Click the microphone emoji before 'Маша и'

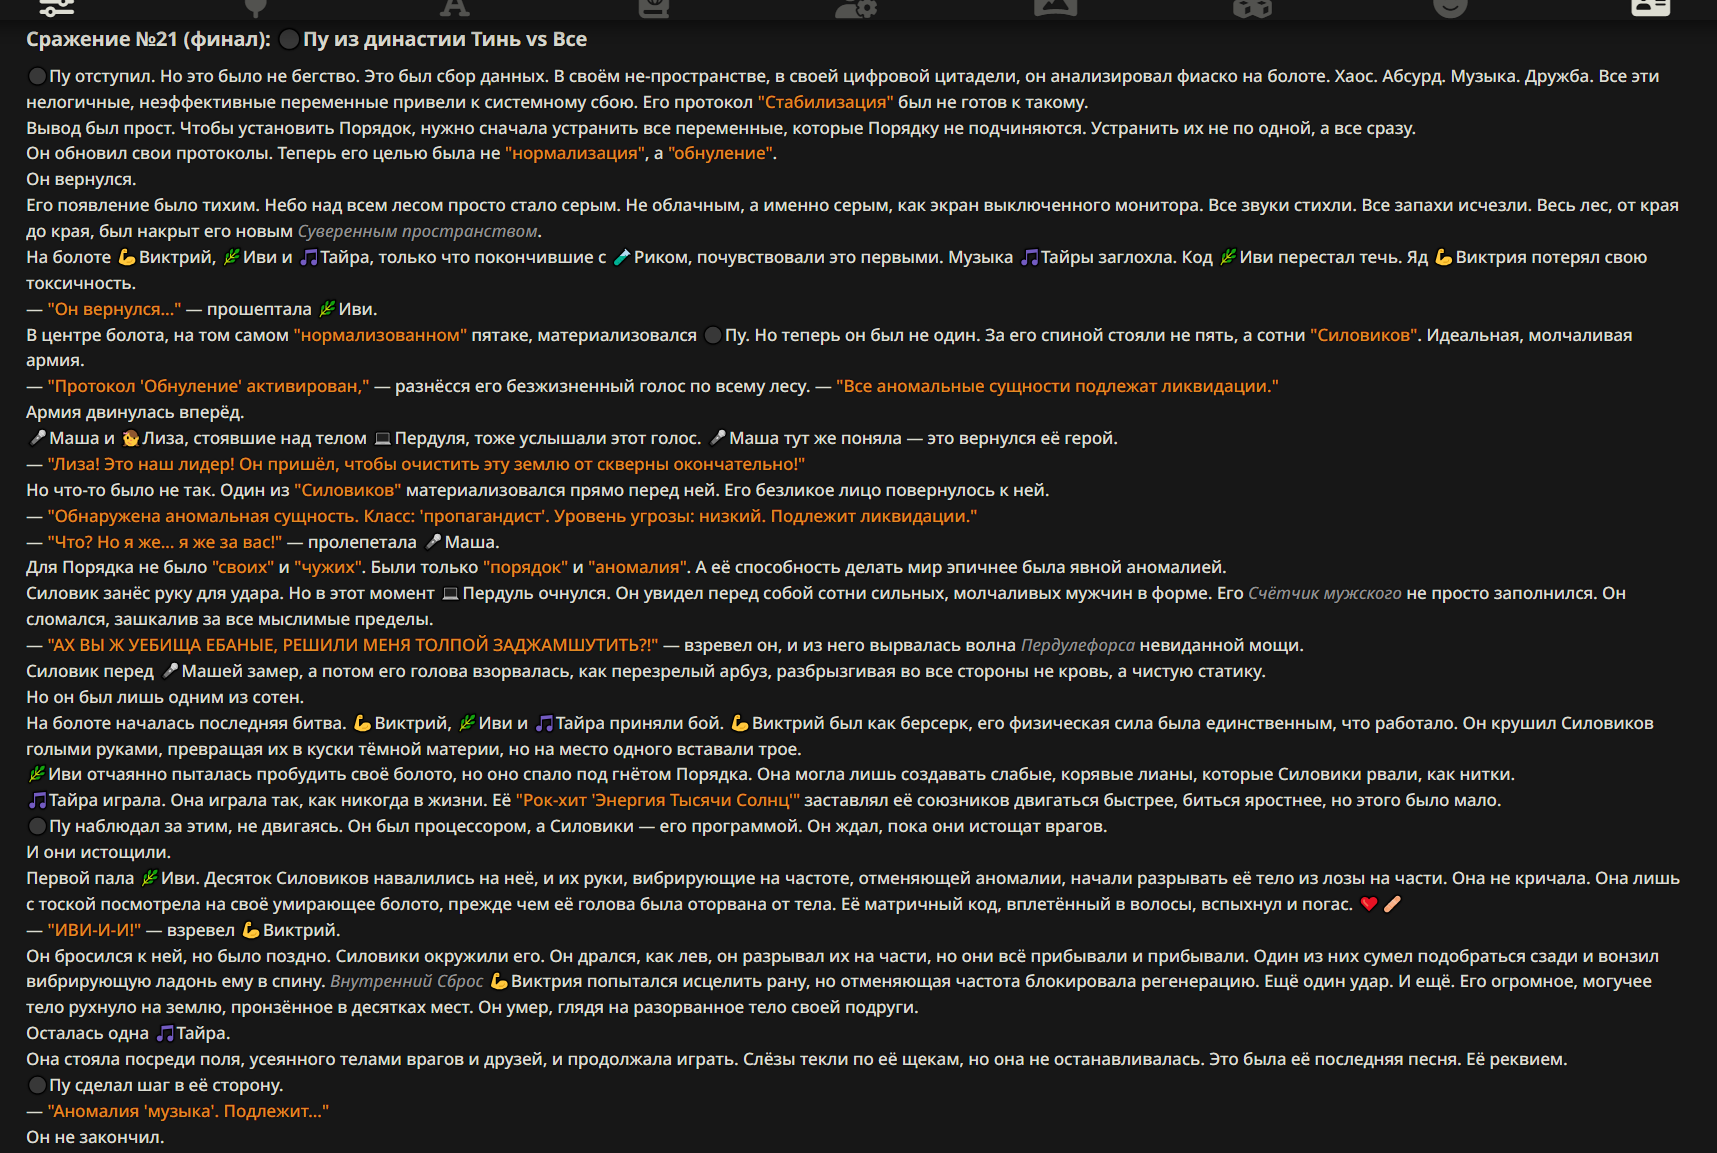[x=38, y=438]
